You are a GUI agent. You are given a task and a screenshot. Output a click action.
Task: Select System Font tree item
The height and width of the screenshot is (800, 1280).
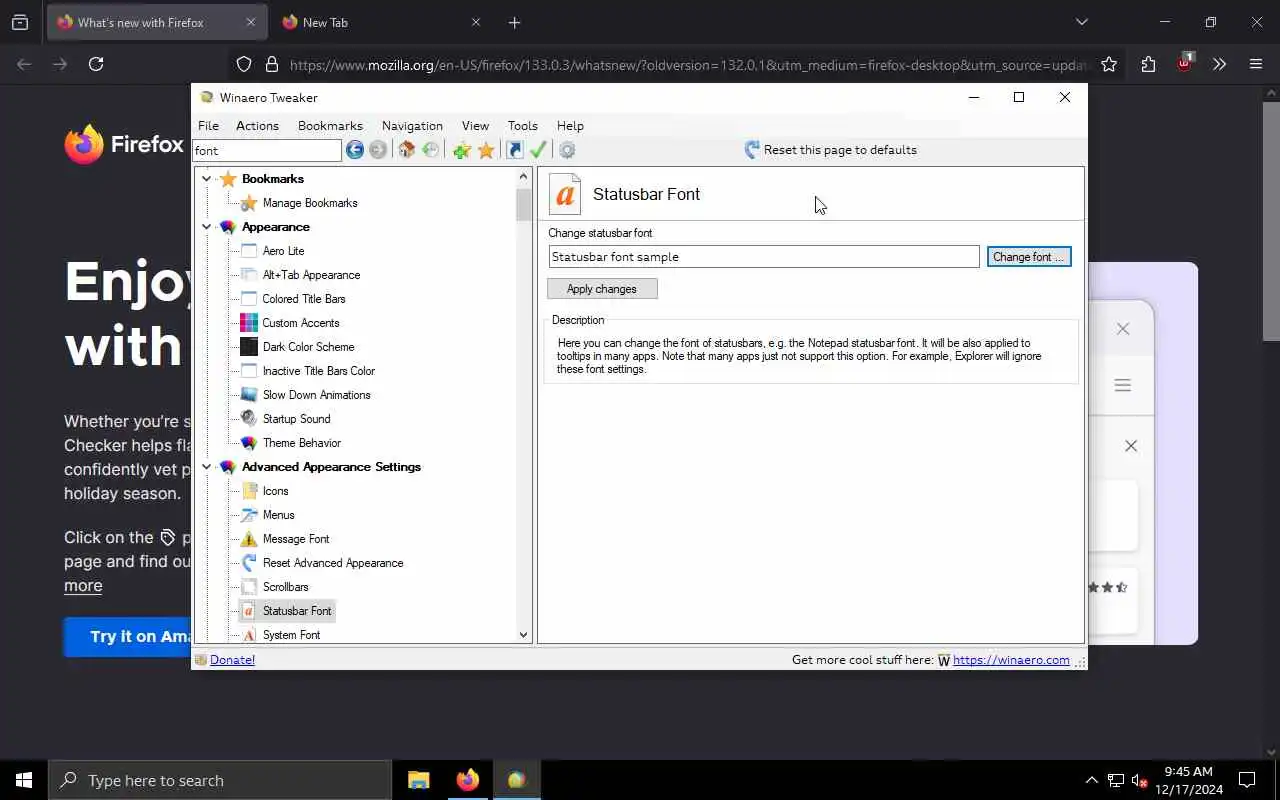tap(291, 635)
